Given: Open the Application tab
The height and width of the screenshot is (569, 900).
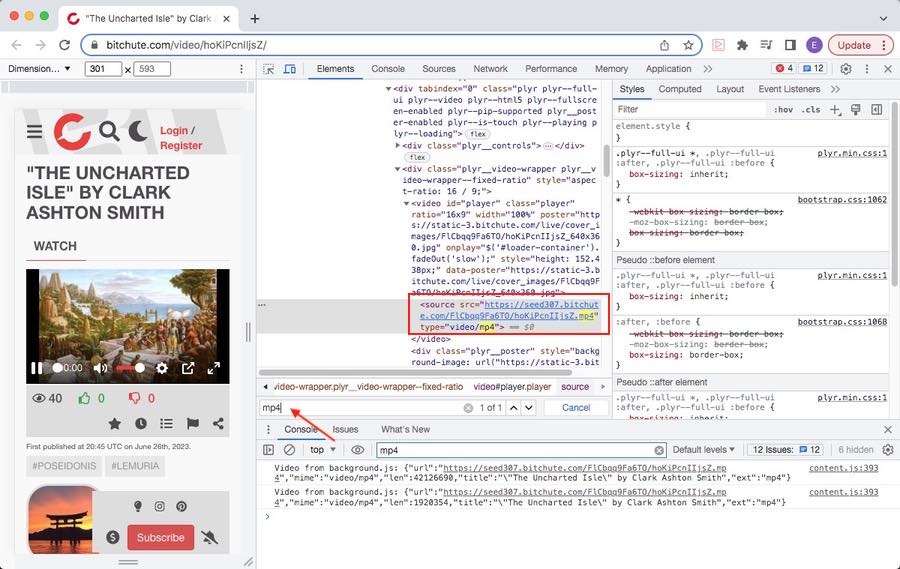Looking at the screenshot, I should 668,68.
